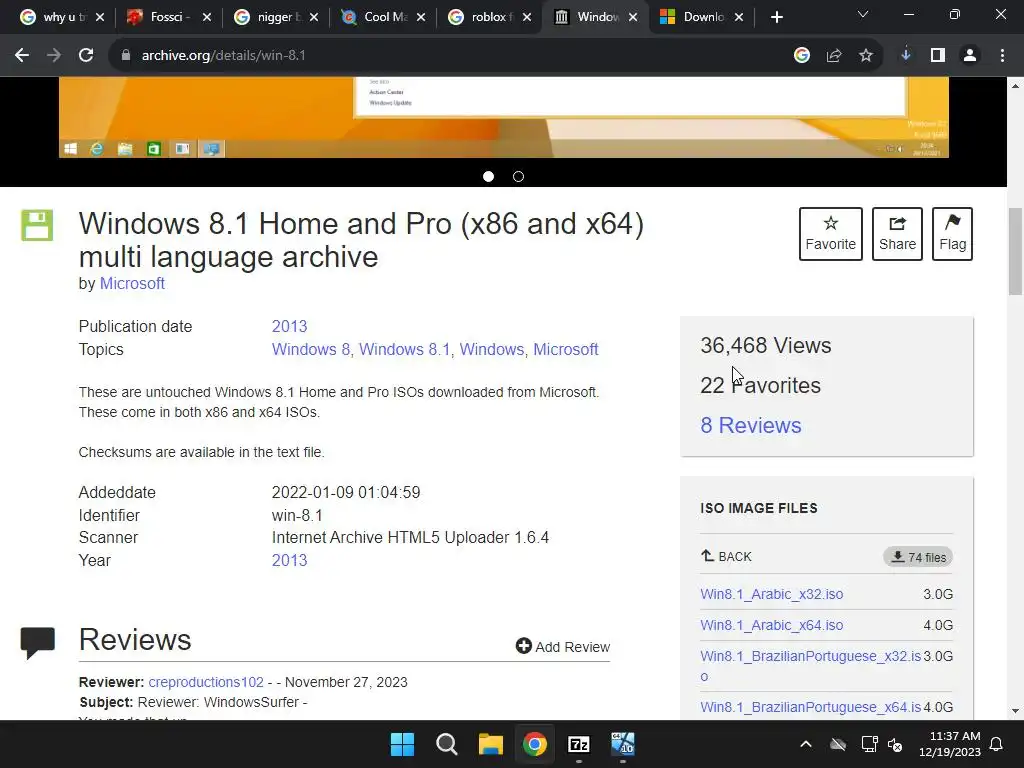Screen dimensions: 1024x768
Task: Open 7-Zip from the taskbar
Action: pos(579,744)
